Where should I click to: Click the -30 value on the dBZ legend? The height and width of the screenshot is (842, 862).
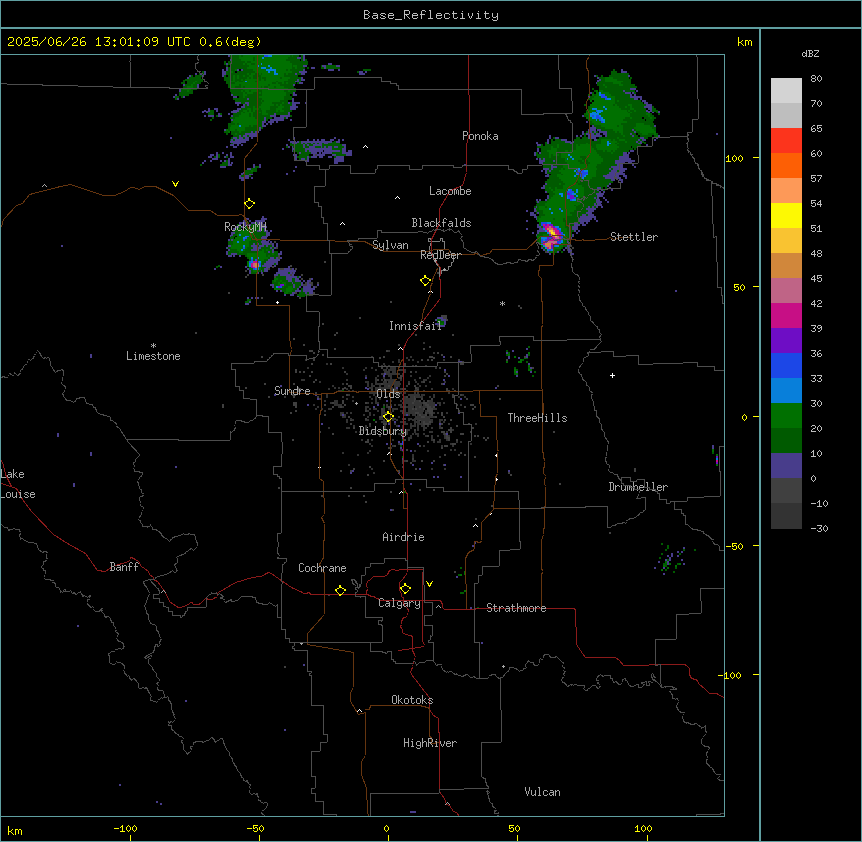coord(819,528)
